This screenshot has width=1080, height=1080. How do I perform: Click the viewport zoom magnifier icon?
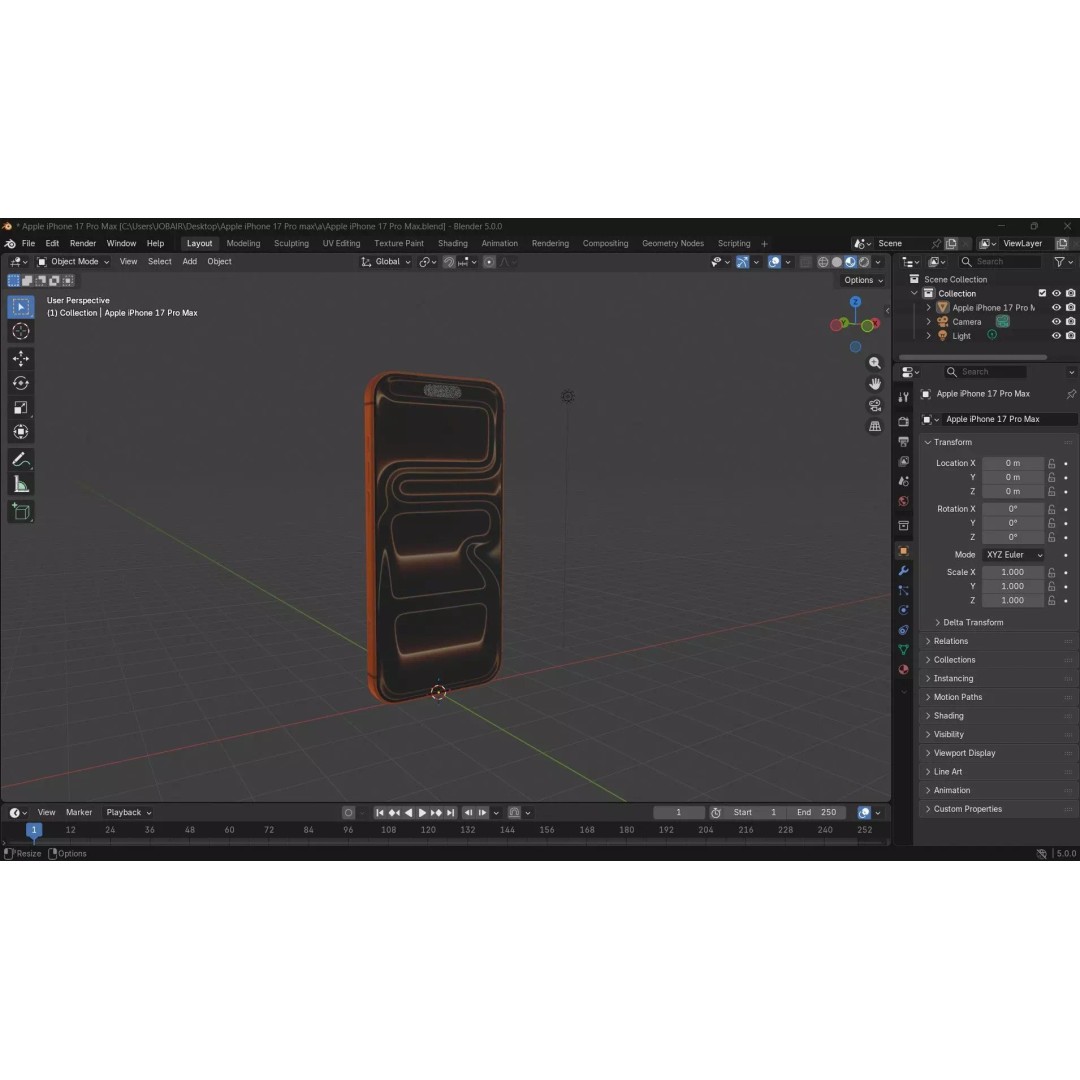click(x=875, y=363)
